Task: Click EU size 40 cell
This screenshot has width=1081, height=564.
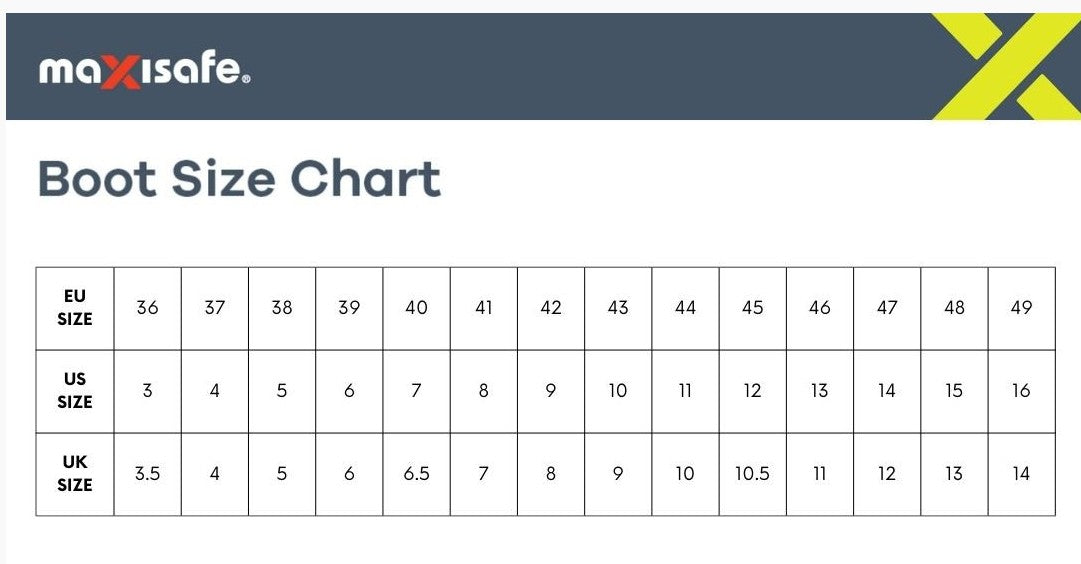Action: 416,308
